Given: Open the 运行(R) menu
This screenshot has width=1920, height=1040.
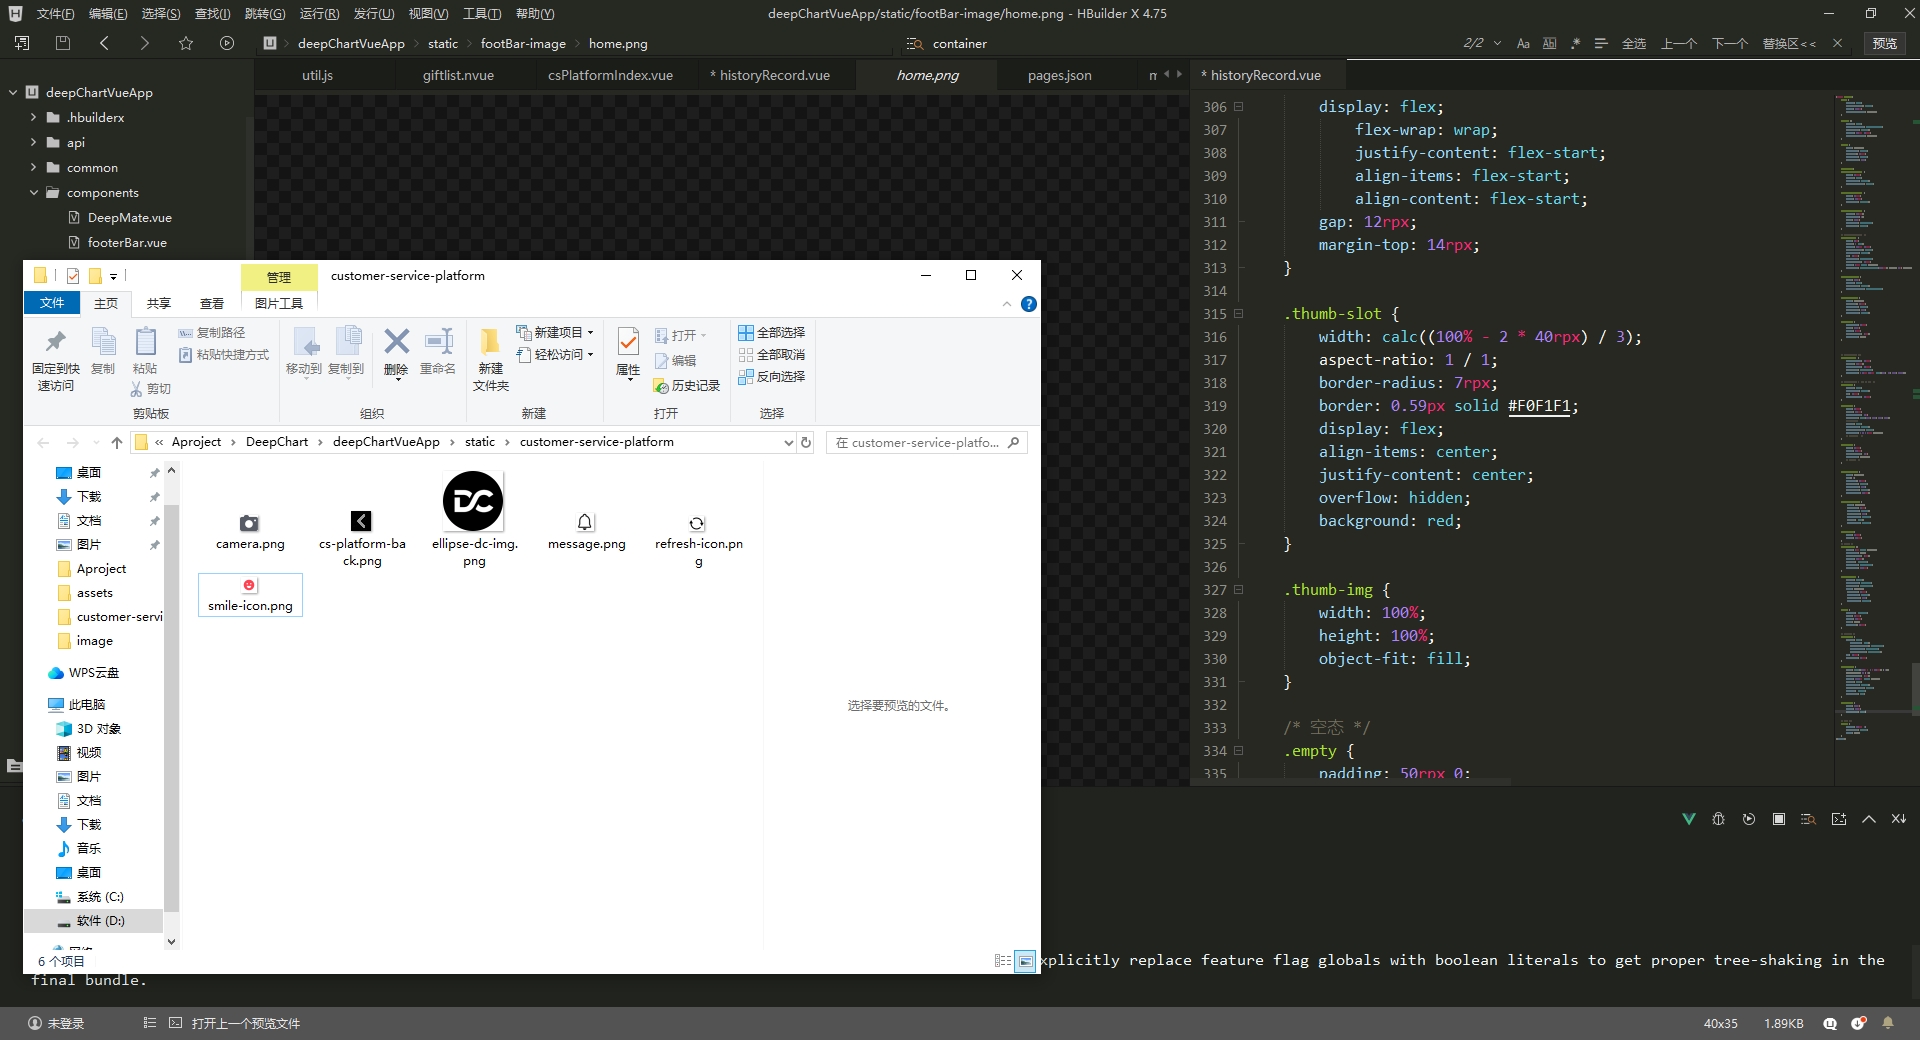Looking at the screenshot, I should [x=319, y=13].
